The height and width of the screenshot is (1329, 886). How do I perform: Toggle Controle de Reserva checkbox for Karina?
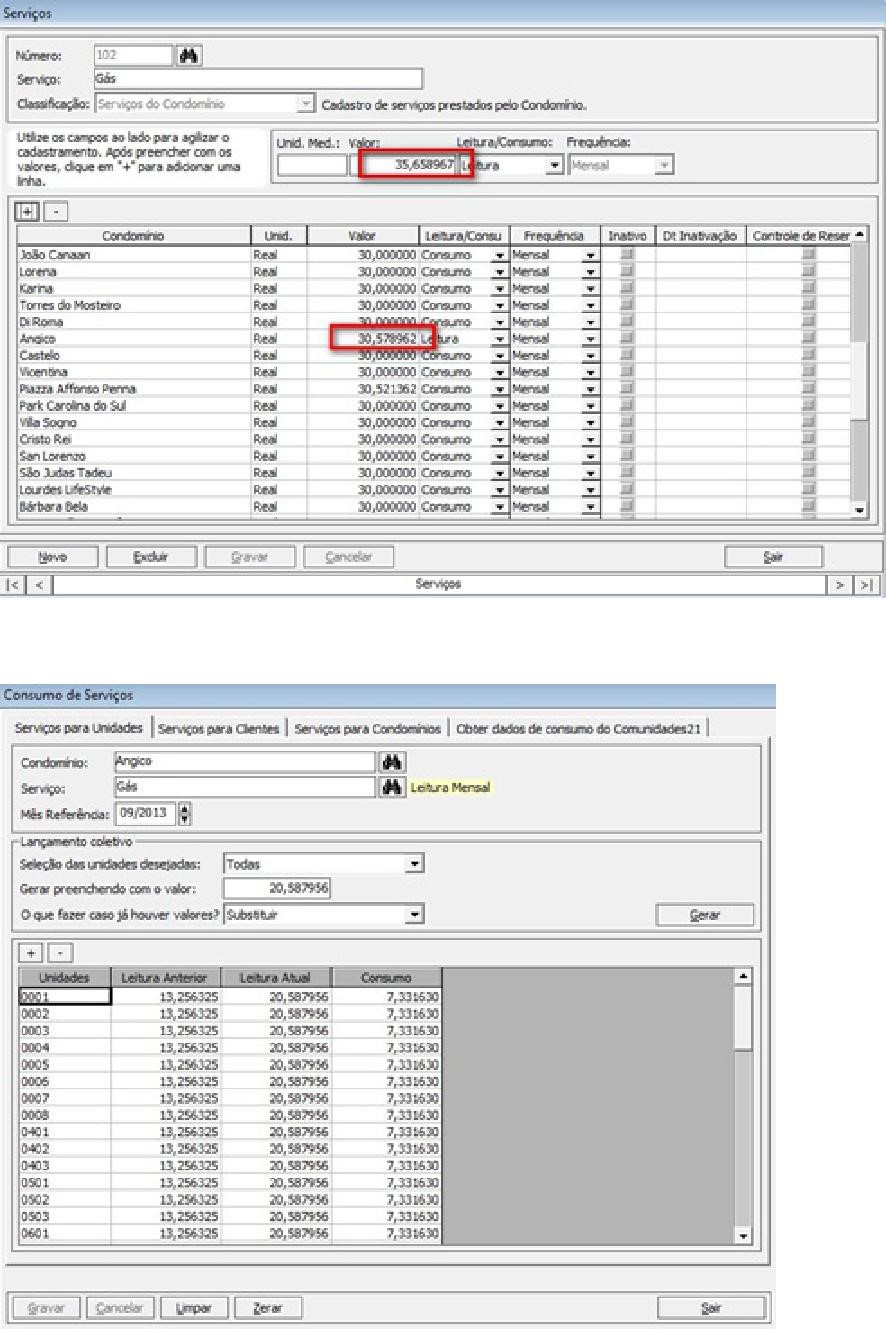(808, 289)
